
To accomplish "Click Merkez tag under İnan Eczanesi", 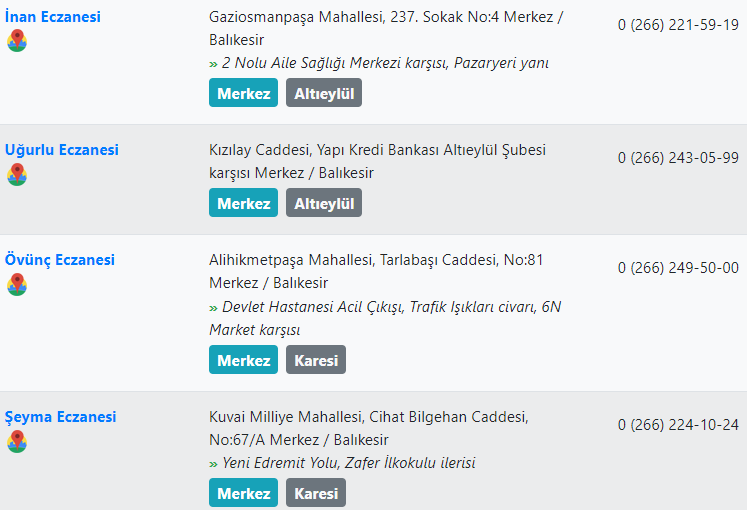I will click(x=243, y=93).
